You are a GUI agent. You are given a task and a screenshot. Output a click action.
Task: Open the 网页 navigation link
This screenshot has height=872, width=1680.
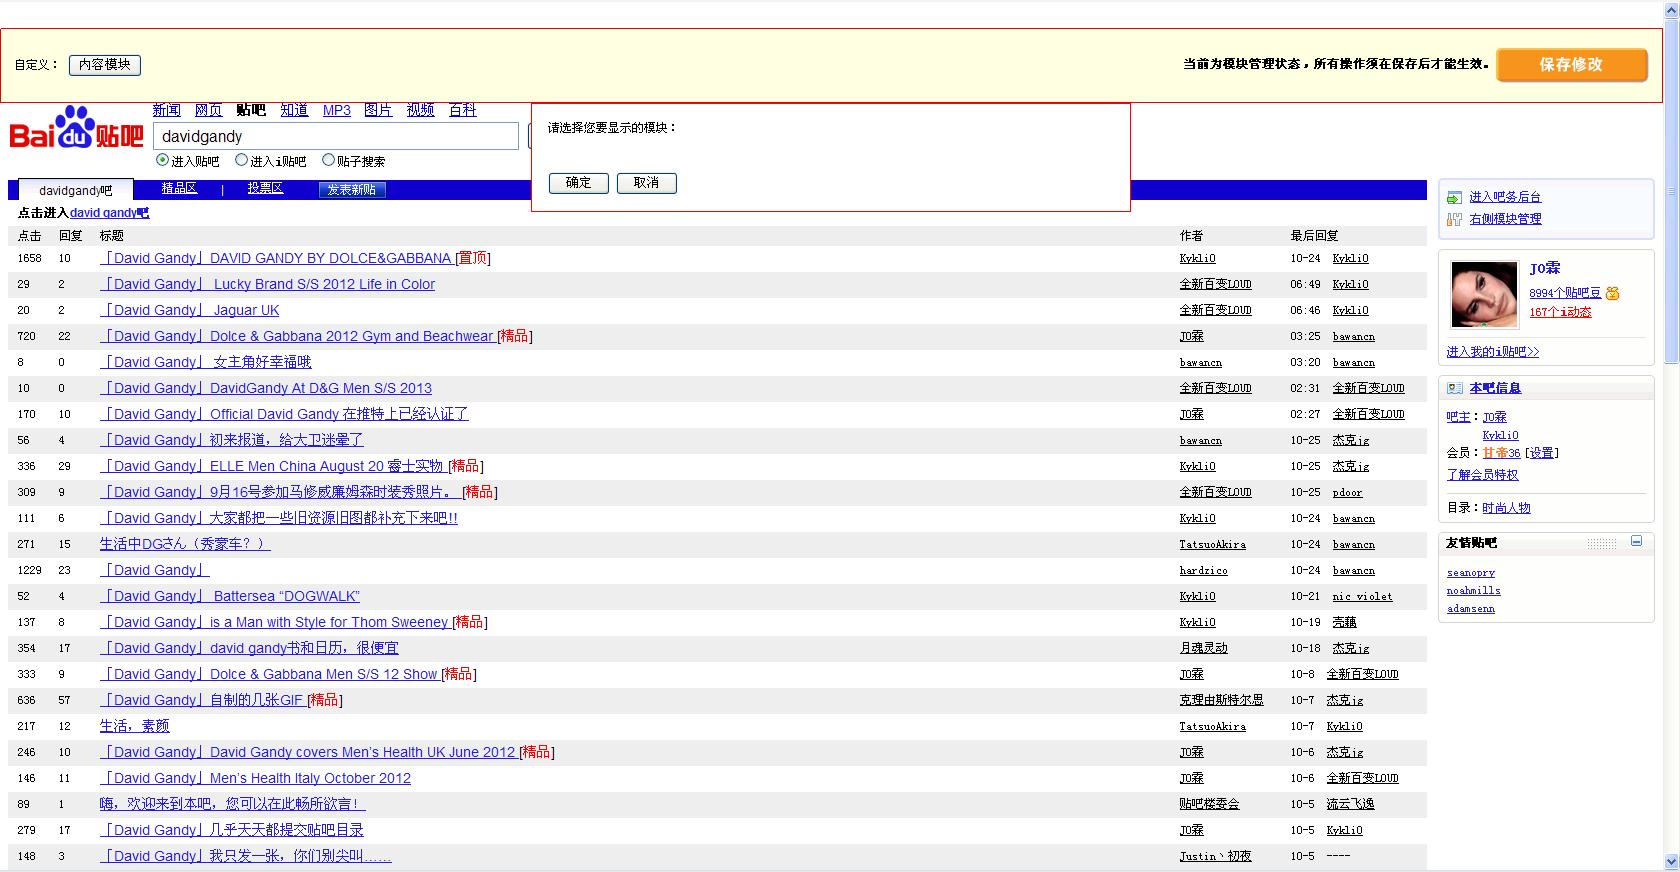208,110
